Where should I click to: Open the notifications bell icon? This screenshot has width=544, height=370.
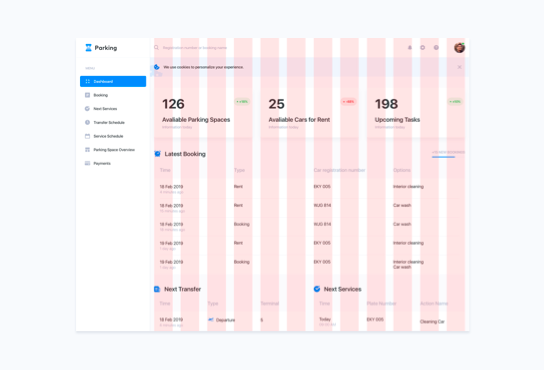(410, 48)
